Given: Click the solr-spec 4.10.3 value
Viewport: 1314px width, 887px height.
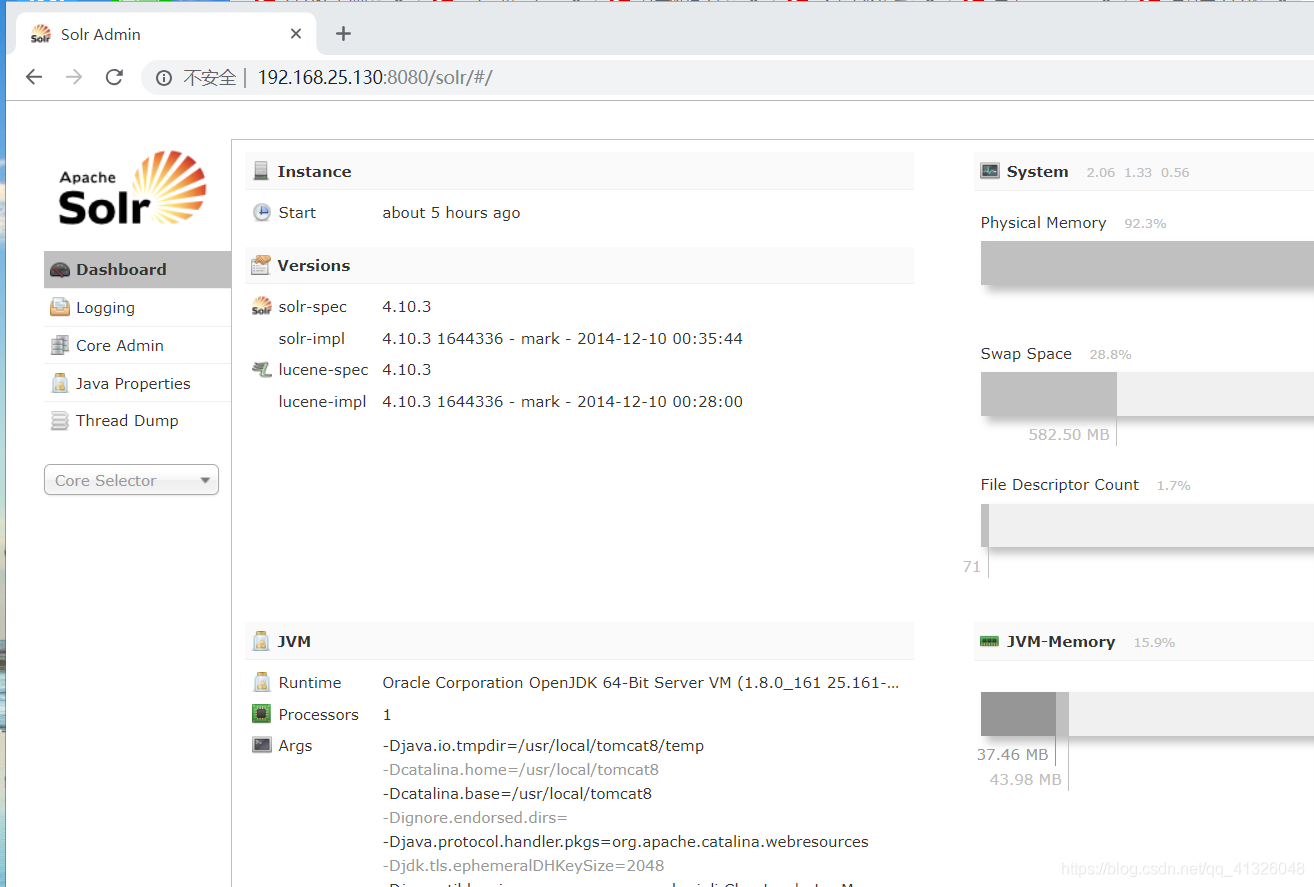Looking at the screenshot, I should point(407,307).
